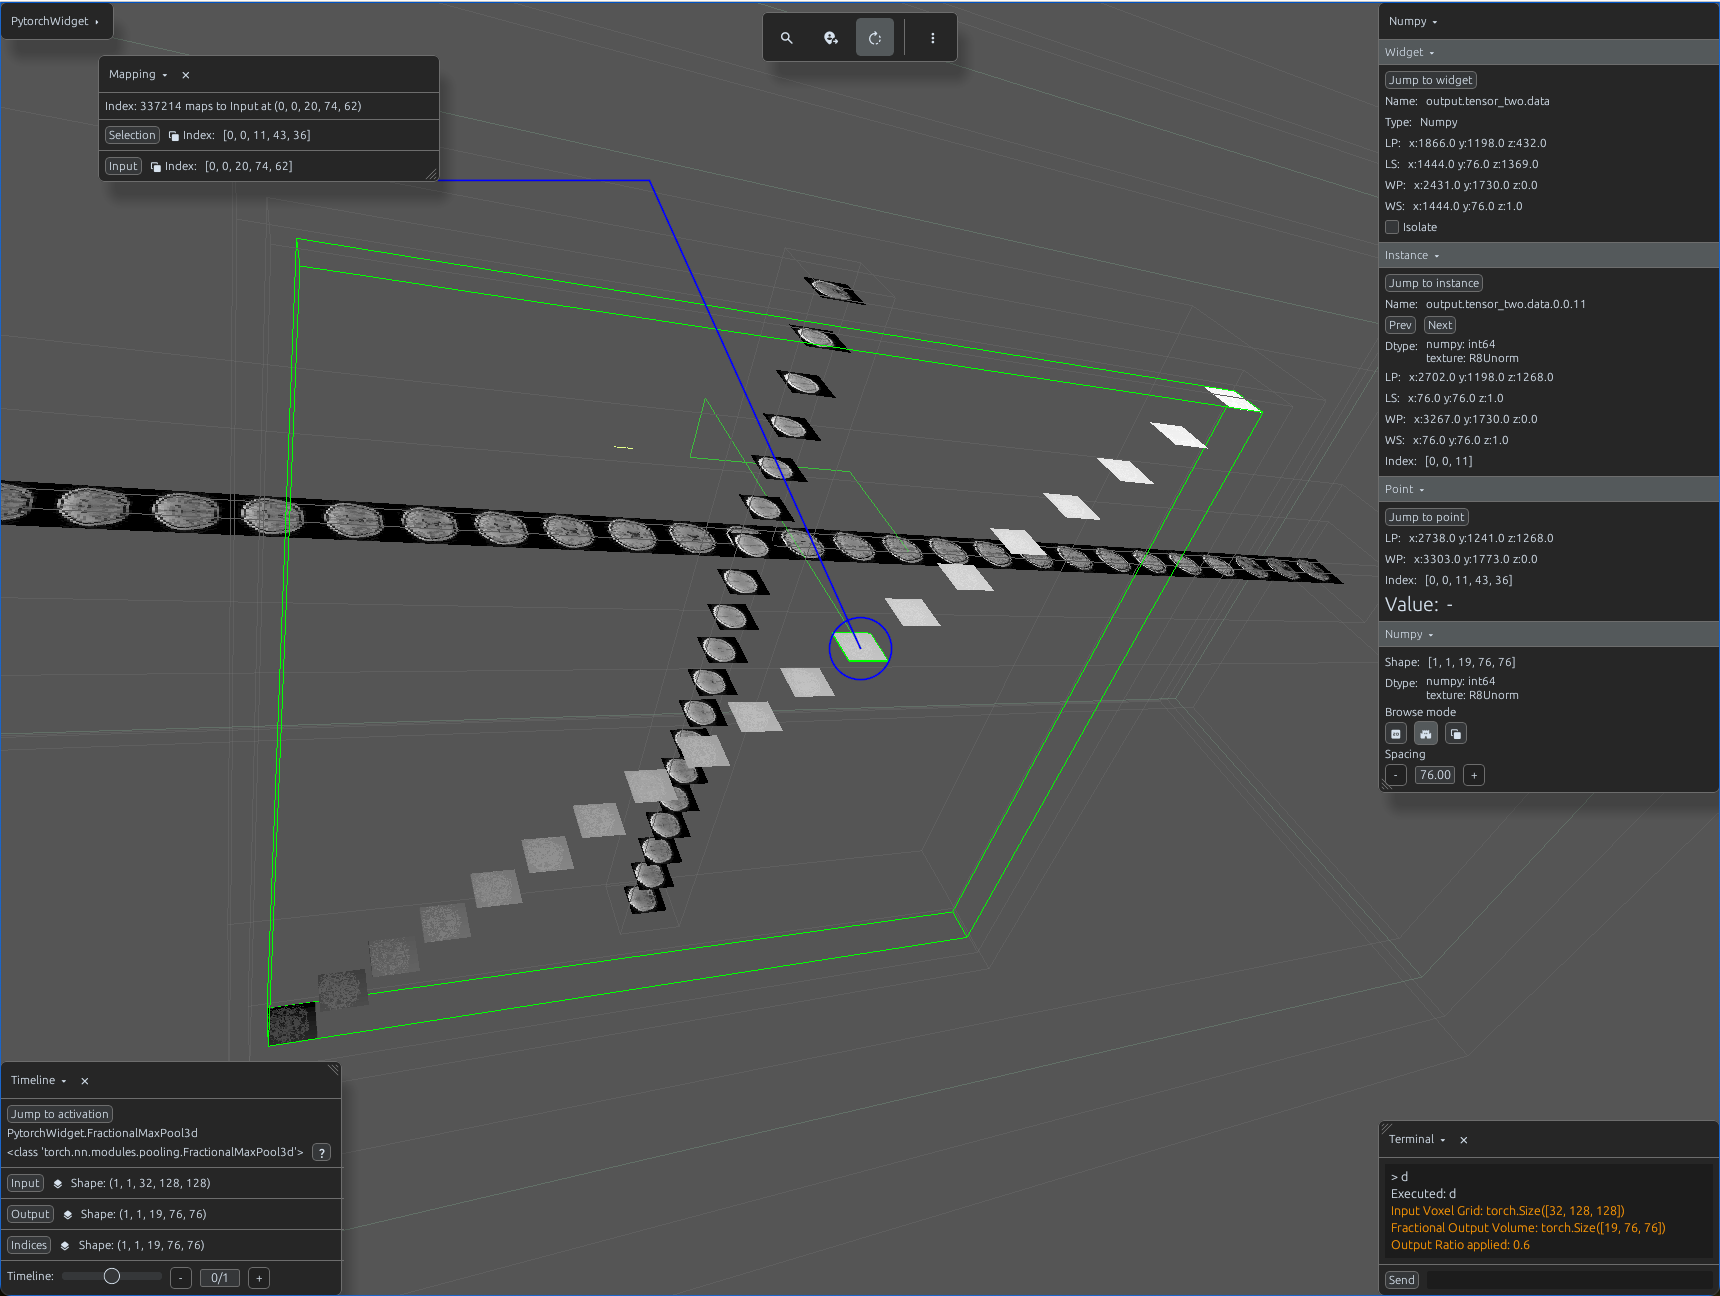Open the PytorchWidget menu
The width and height of the screenshot is (1720, 1296).
click(x=56, y=21)
